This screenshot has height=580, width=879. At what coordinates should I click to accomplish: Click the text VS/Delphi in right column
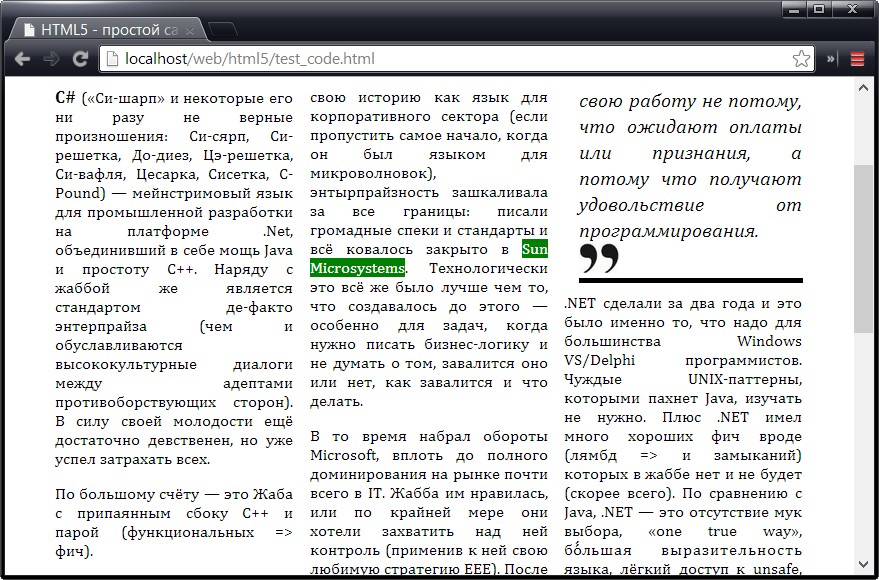click(x=599, y=360)
